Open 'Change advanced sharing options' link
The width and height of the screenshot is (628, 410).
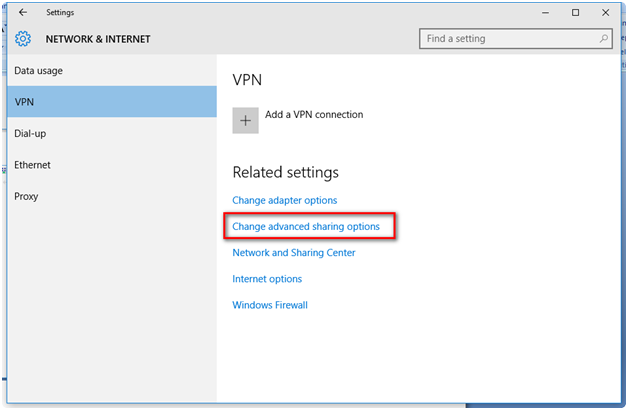[x=306, y=227]
